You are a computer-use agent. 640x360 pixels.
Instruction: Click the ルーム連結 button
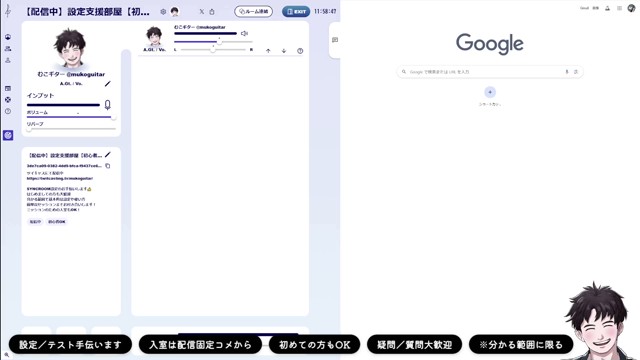click(x=253, y=11)
